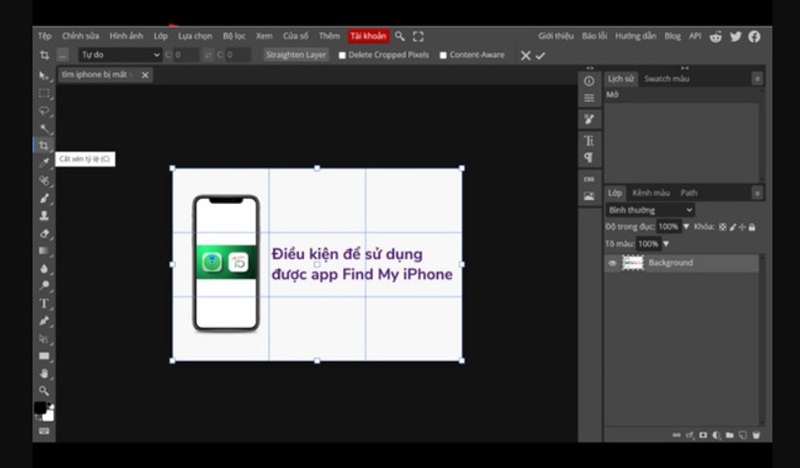Open the Chỉnh sửa menu

(x=81, y=36)
